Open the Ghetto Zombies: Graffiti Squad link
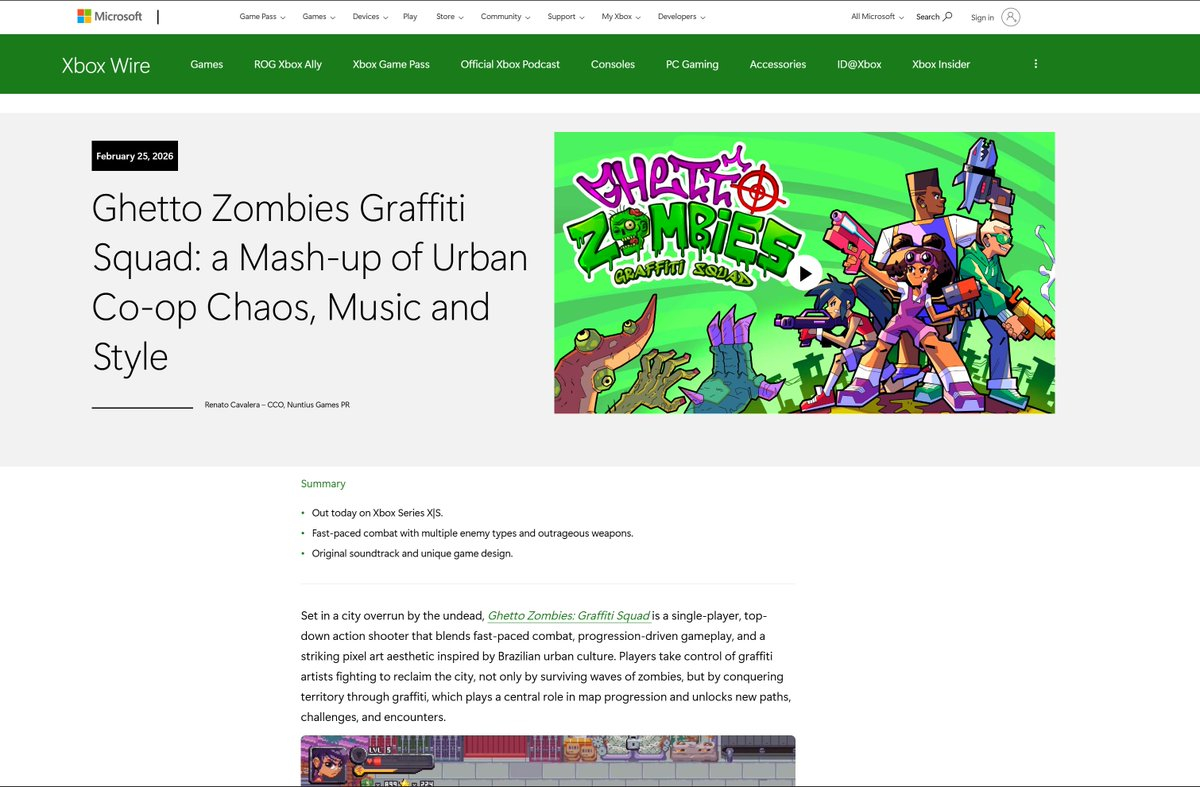 click(568, 616)
